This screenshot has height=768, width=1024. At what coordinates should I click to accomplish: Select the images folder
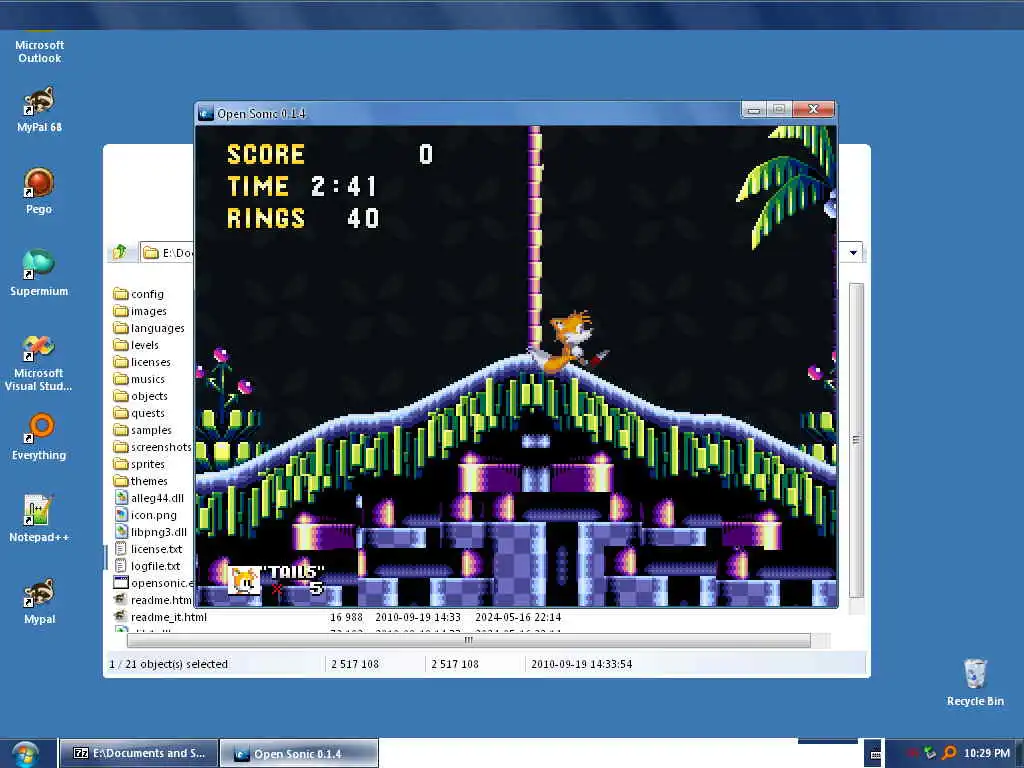click(x=140, y=311)
